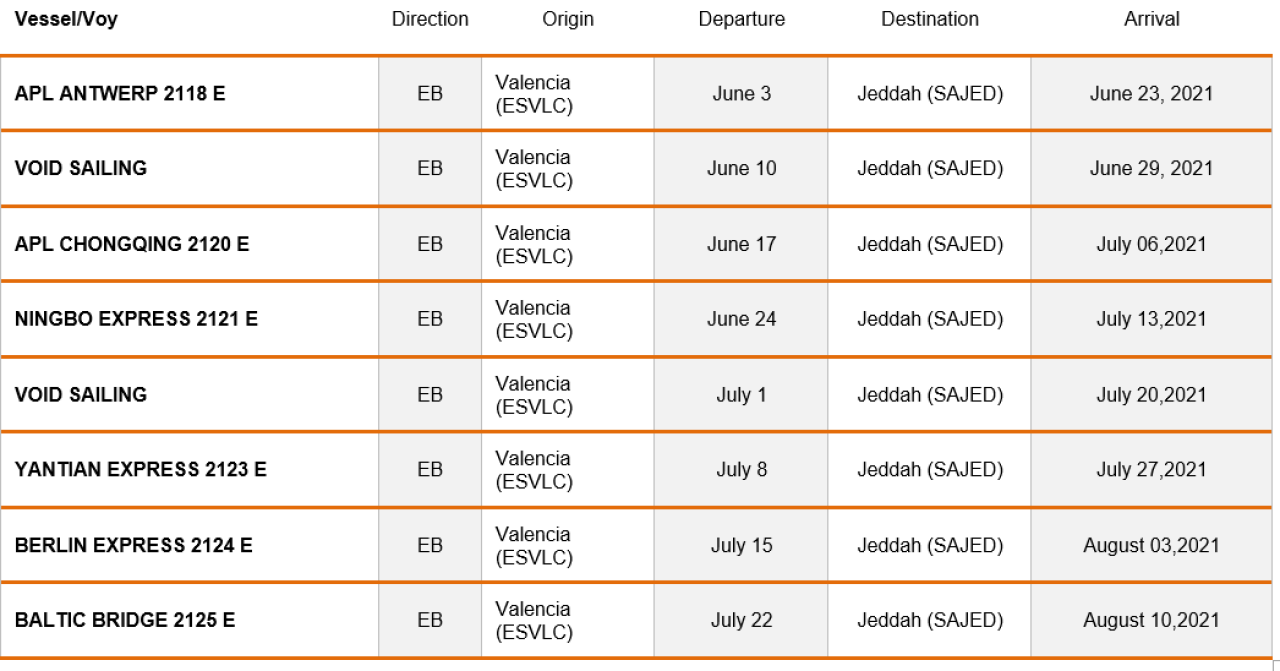The height and width of the screenshot is (671, 1280).
Task: Click the July 15 departure cell
Action: [741, 545]
